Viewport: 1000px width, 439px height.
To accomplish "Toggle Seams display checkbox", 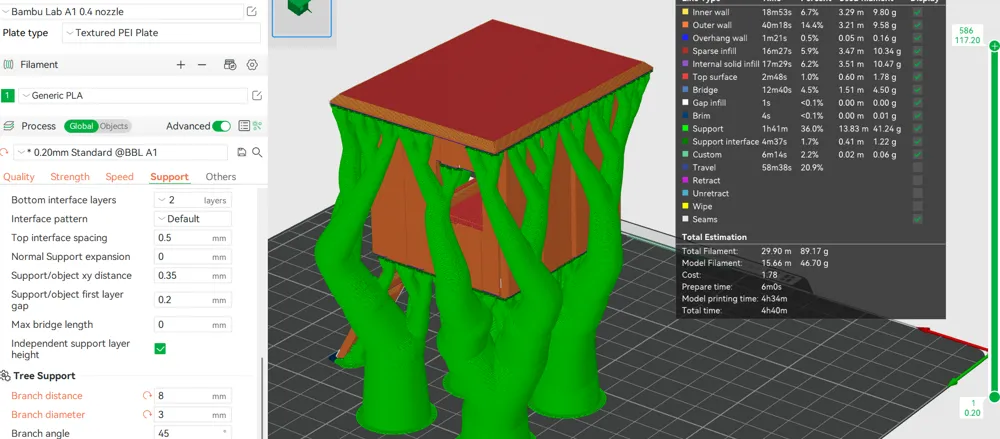I will 917,219.
